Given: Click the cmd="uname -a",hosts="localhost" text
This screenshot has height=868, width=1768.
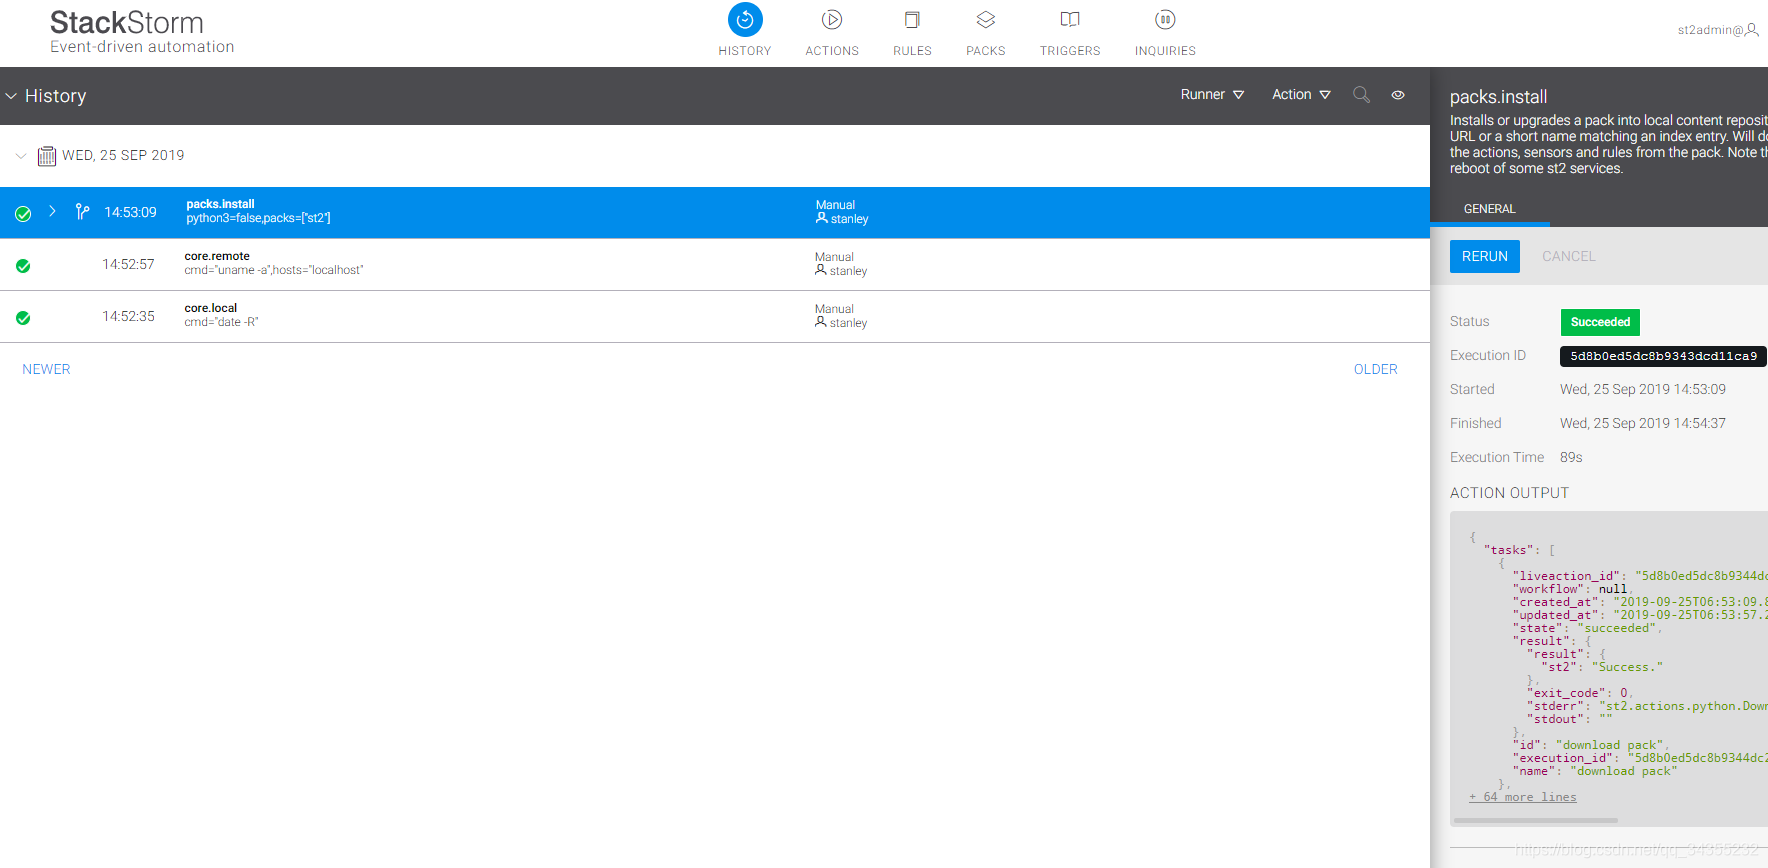Looking at the screenshot, I should [x=274, y=270].
